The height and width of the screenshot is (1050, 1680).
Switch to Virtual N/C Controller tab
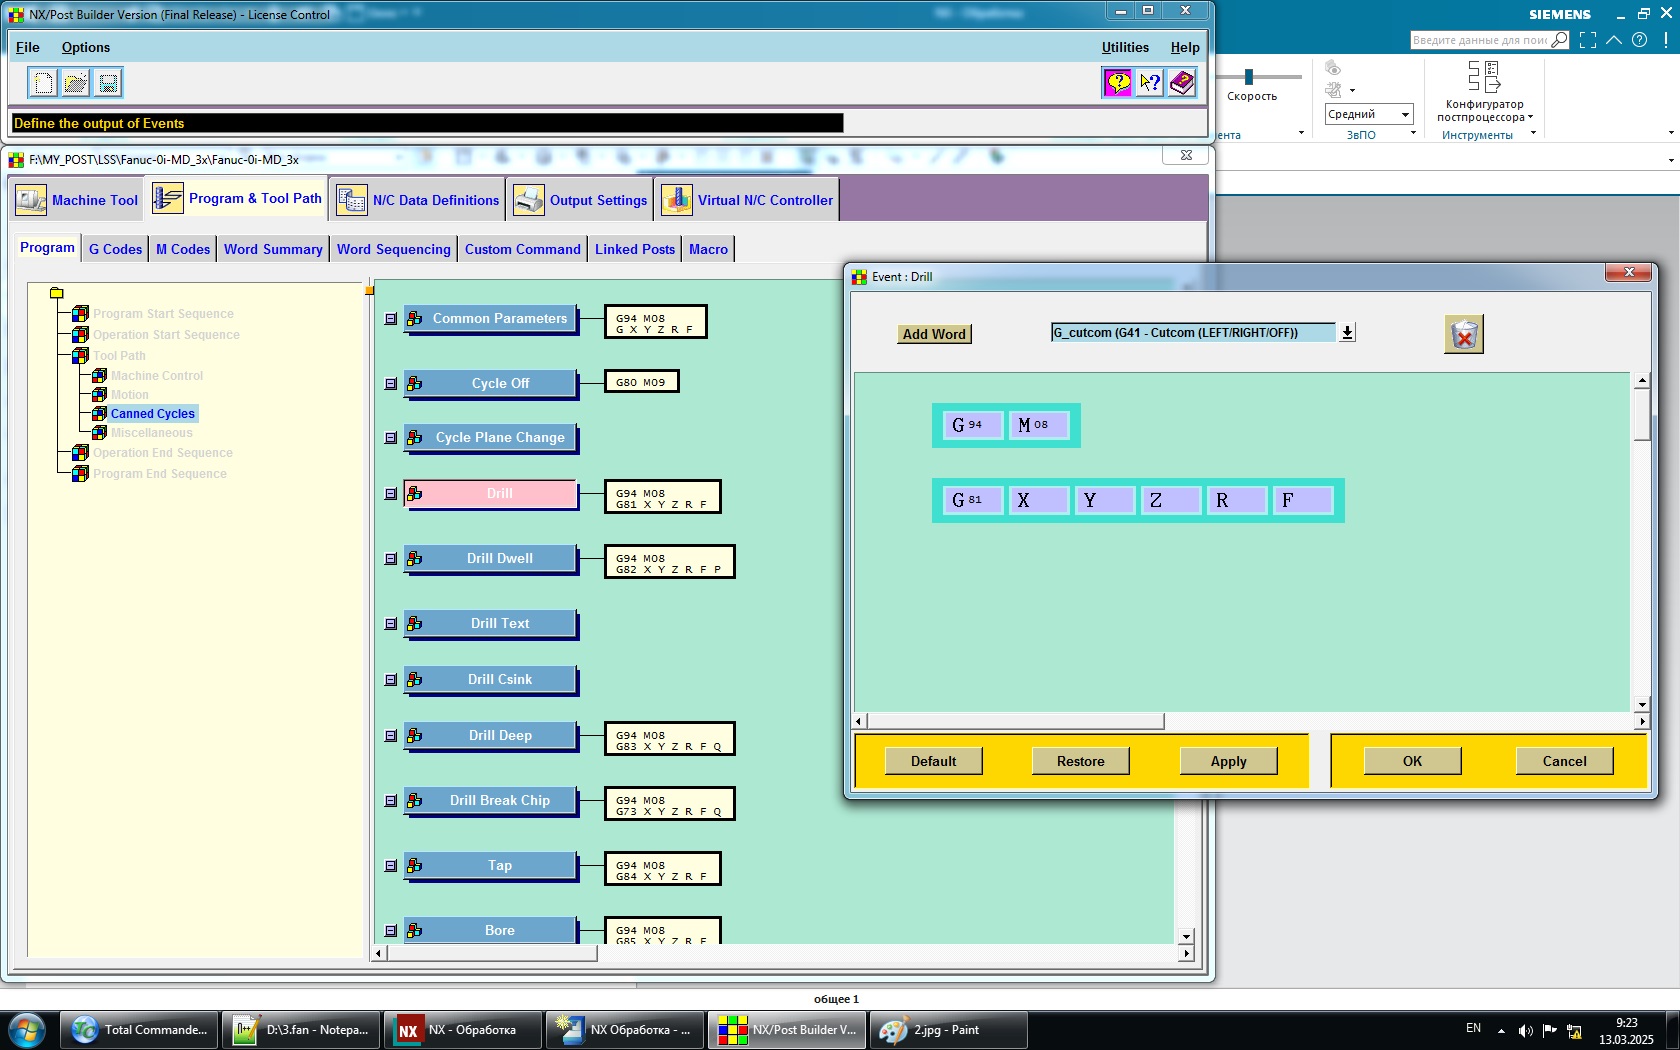tap(747, 200)
